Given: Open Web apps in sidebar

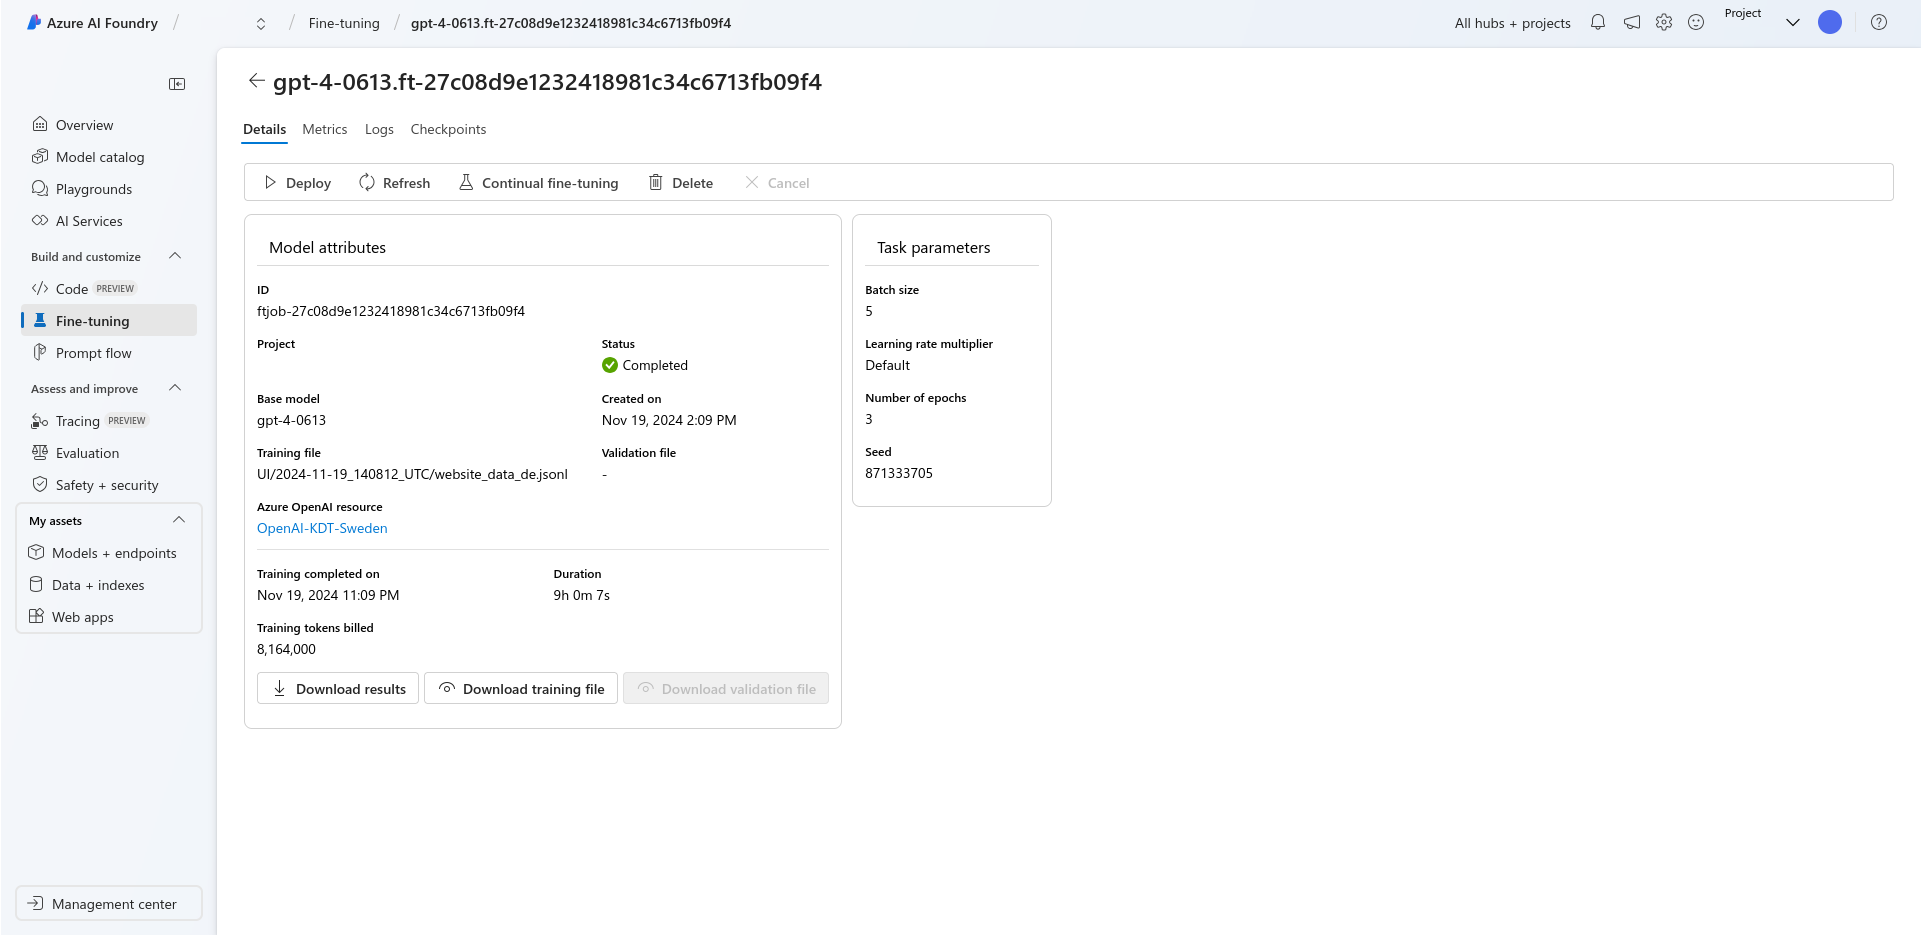Looking at the screenshot, I should tap(108, 617).
